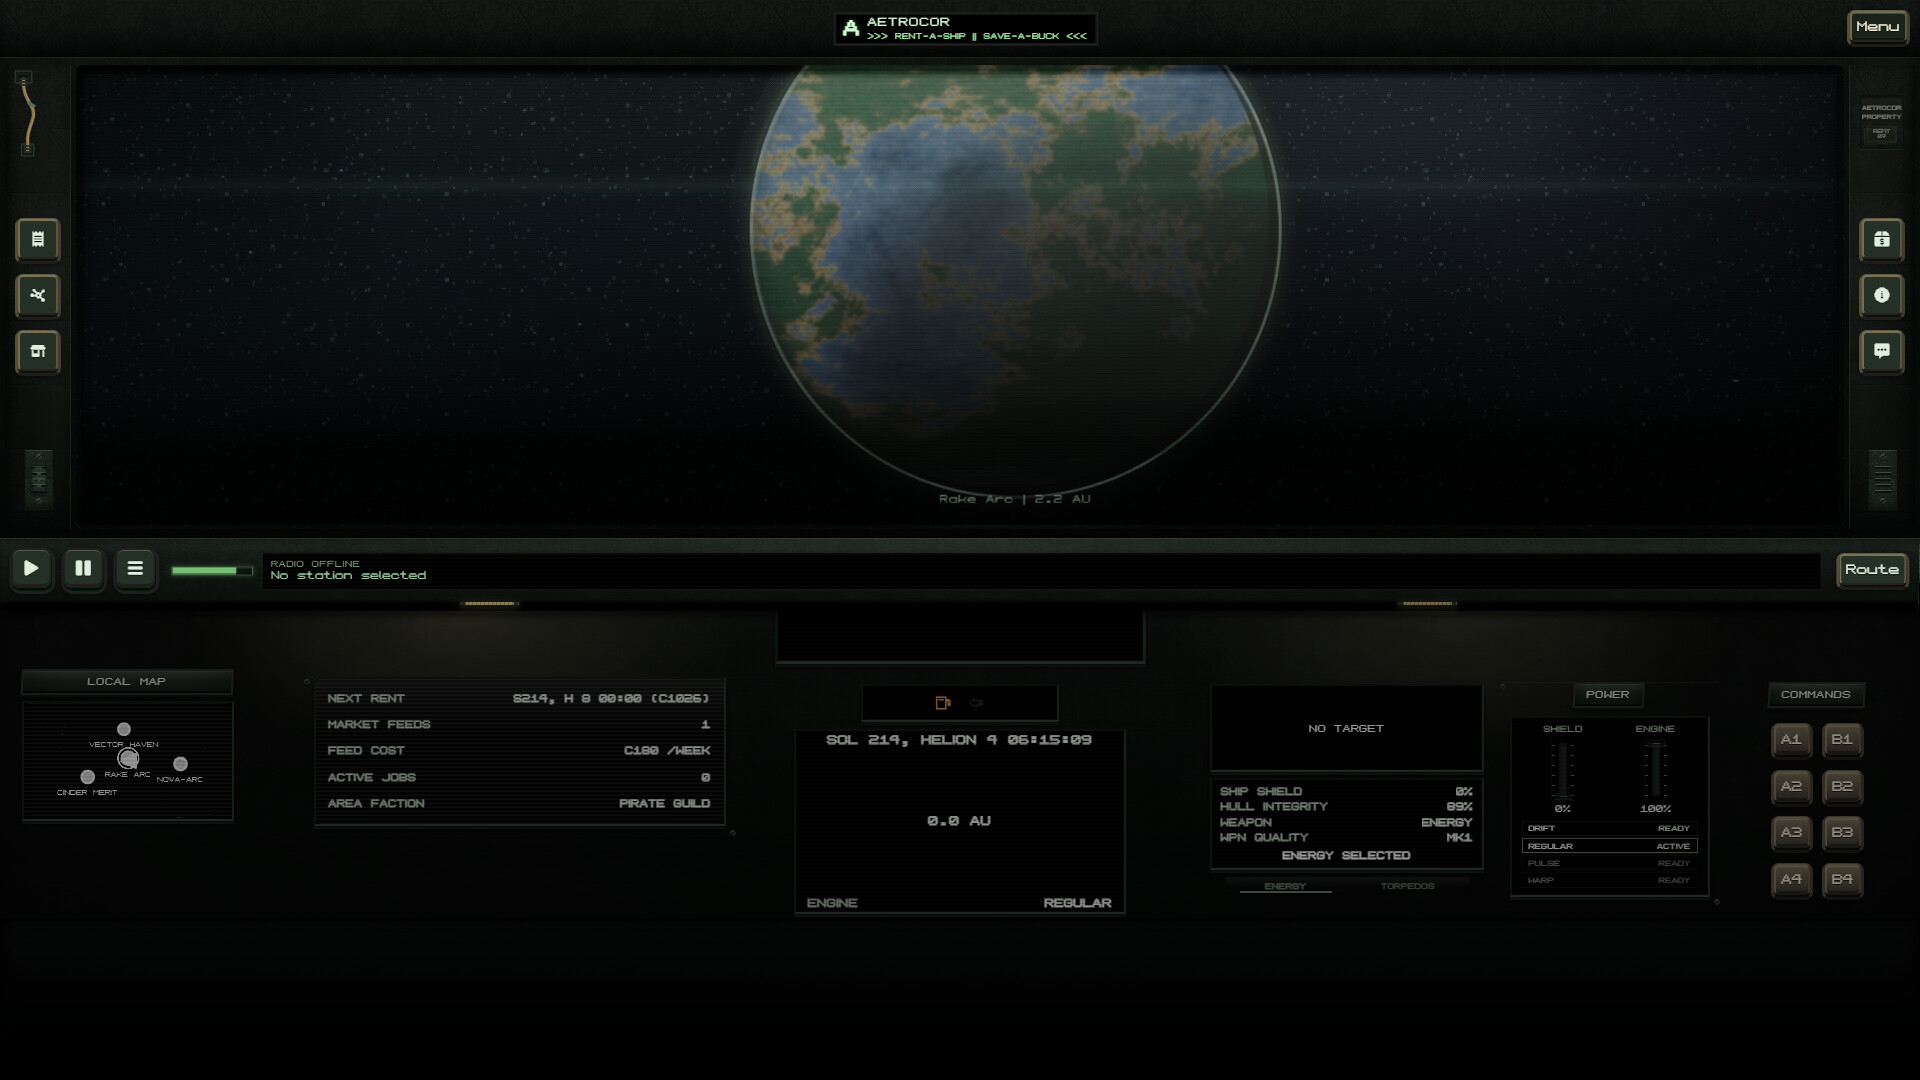Viewport: 1920px width, 1080px height.
Task: Select Regular engine mode
Action: (x=1609, y=846)
